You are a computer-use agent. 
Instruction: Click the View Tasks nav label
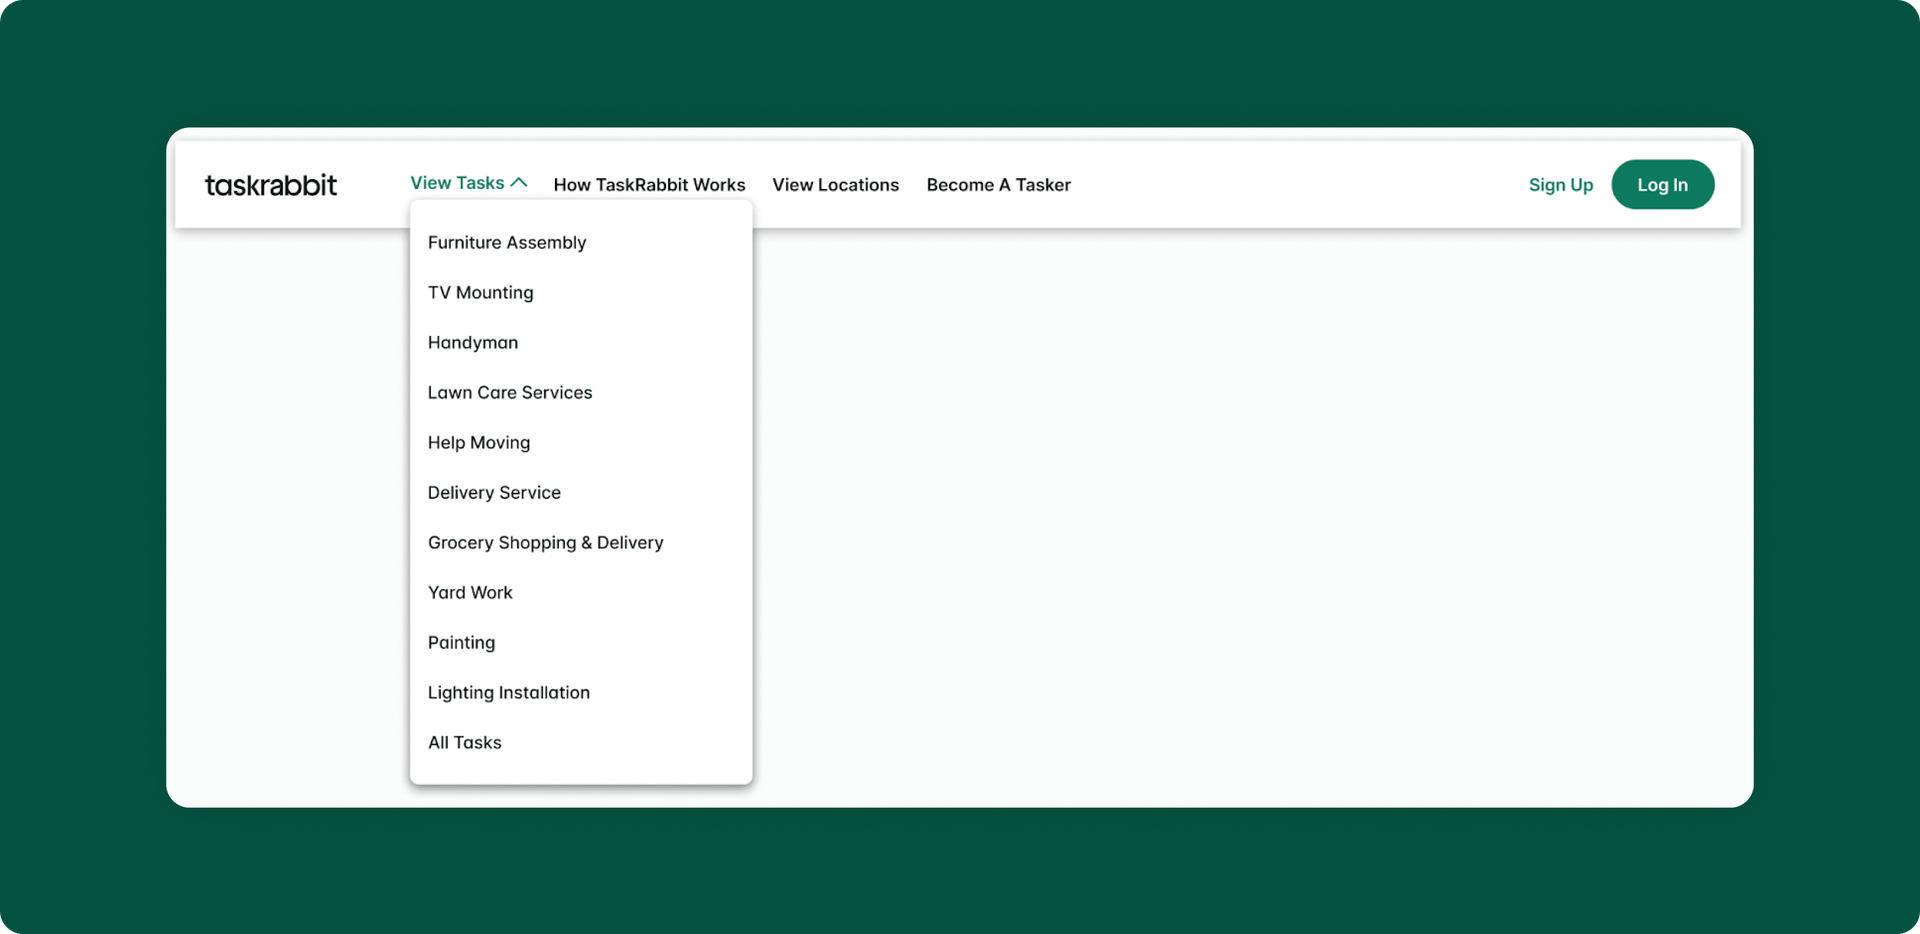pos(458,183)
